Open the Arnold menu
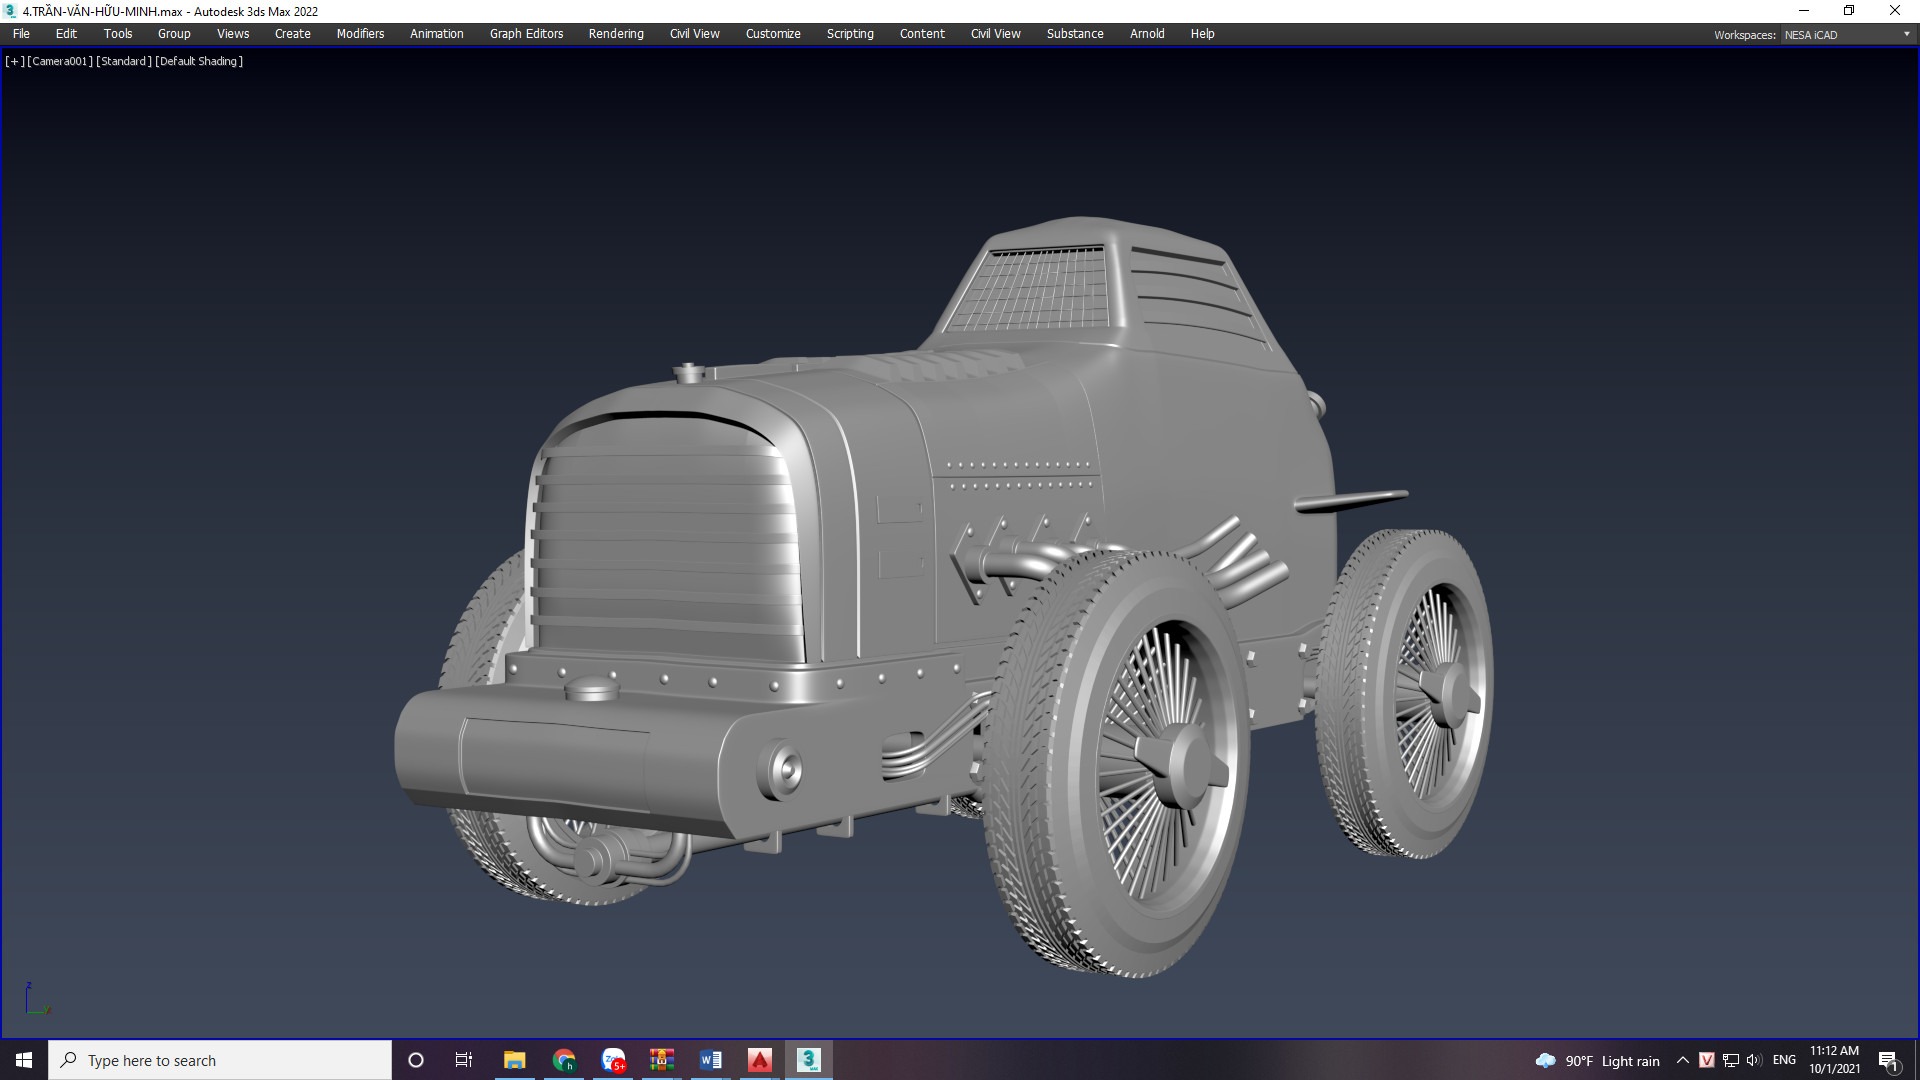Image resolution: width=1920 pixels, height=1080 pixels. click(x=1146, y=33)
